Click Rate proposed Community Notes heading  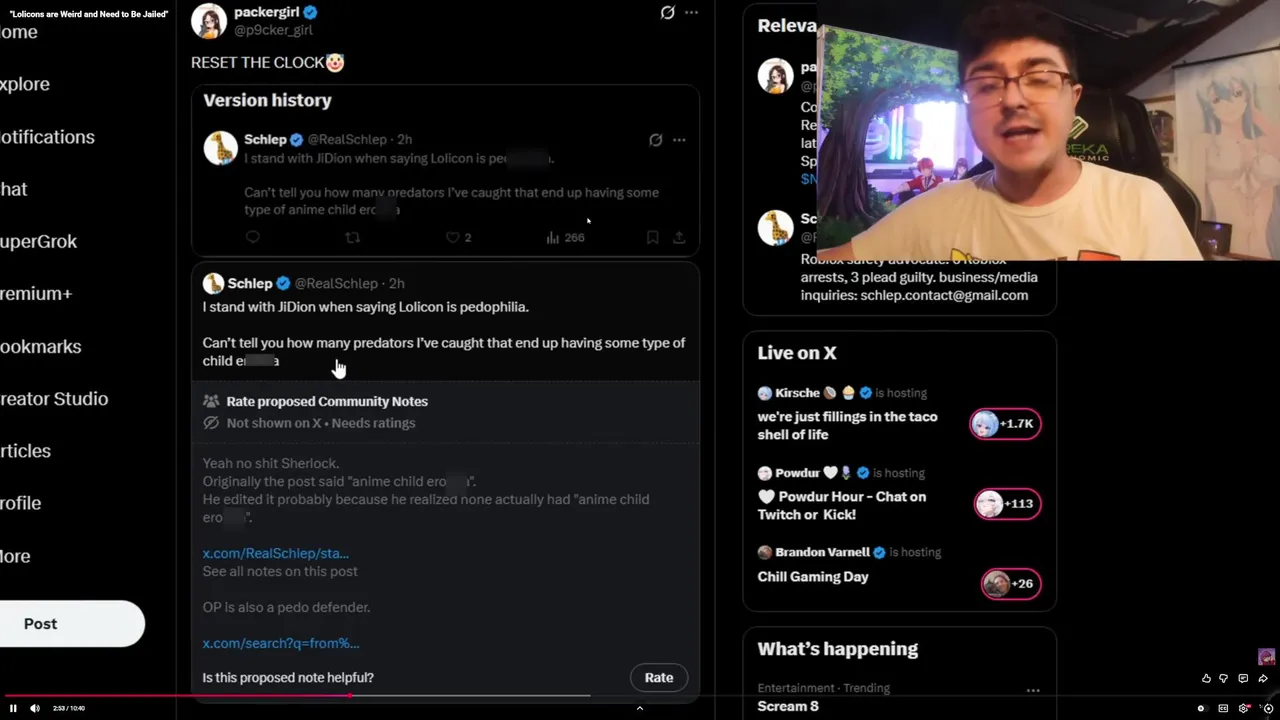coord(327,401)
